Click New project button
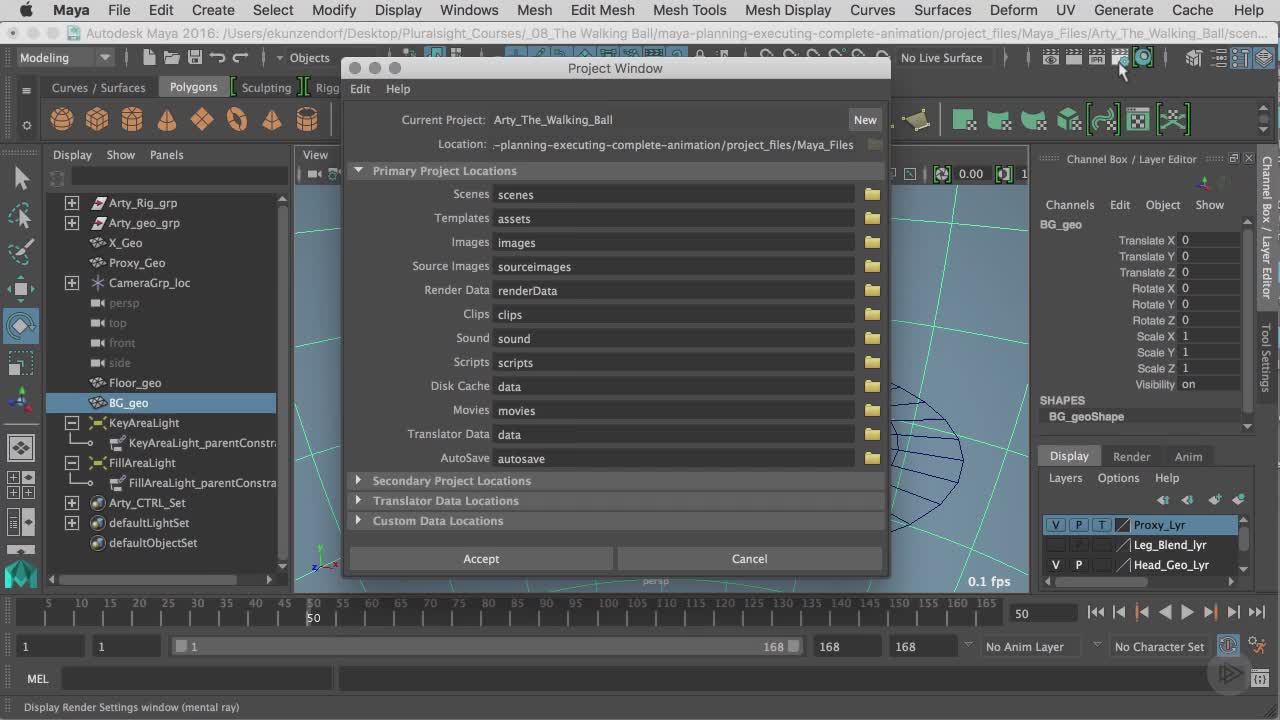The height and width of the screenshot is (720, 1280). click(x=865, y=120)
